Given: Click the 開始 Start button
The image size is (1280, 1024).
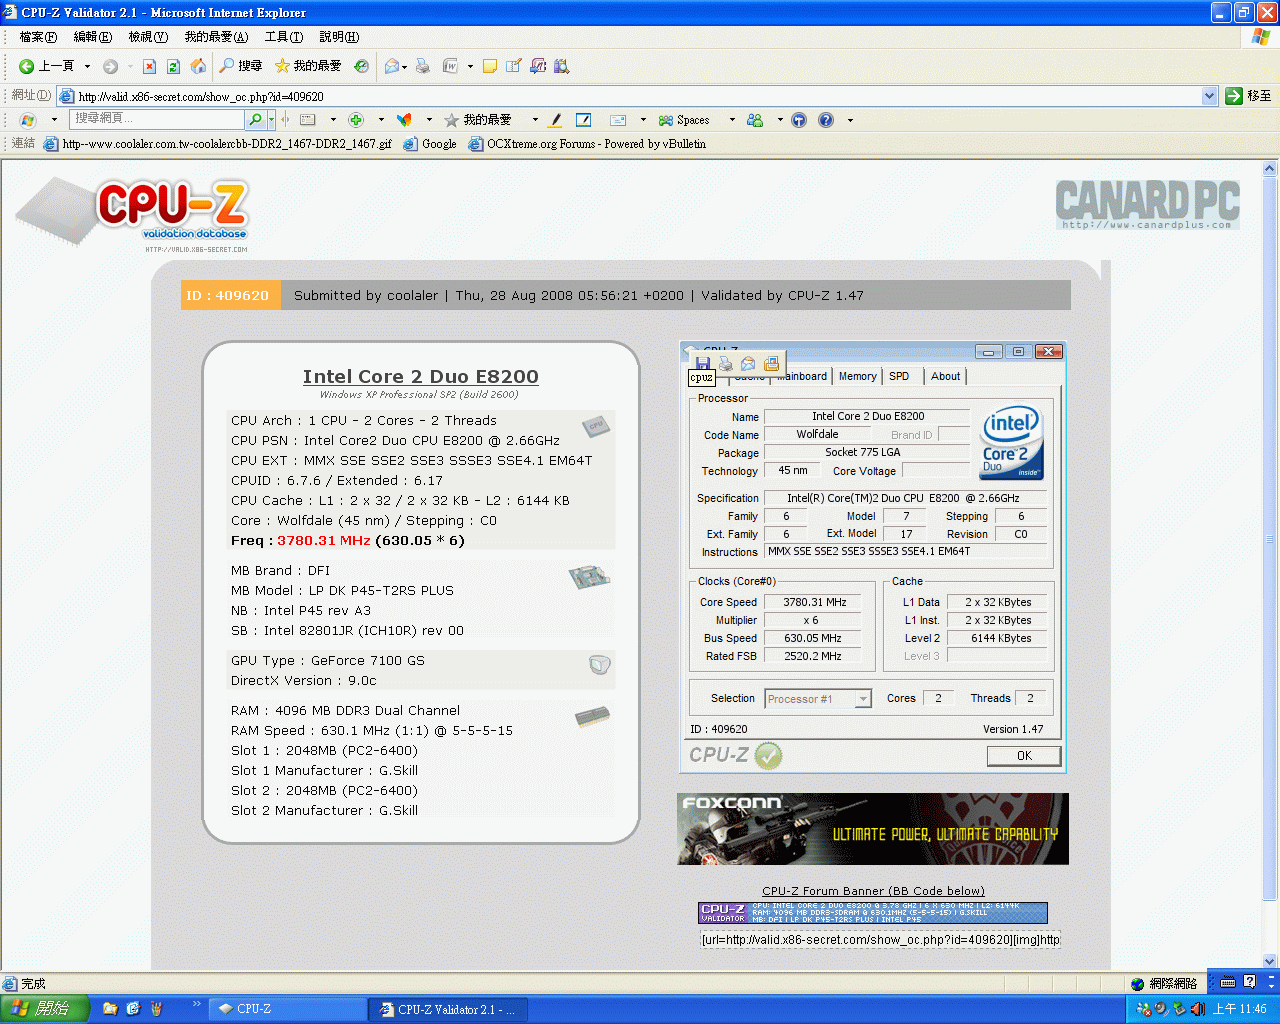Looking at the screenshot, I should tap(45, 1009).
